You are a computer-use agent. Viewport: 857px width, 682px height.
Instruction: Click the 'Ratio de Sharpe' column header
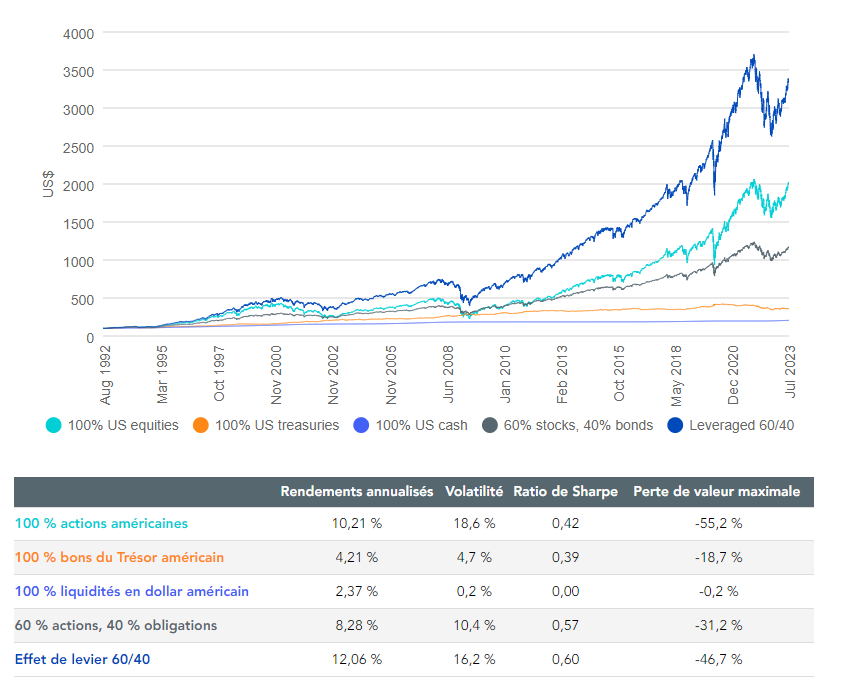coord(565,492)
